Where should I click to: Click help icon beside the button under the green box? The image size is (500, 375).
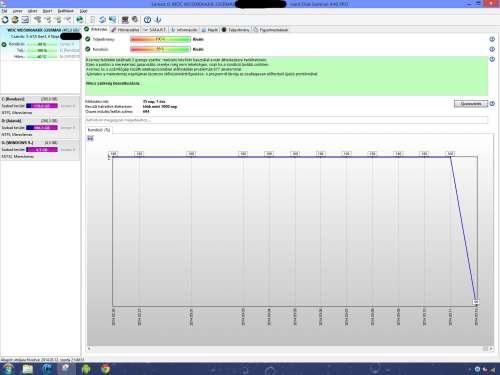(x=492, y=104)
